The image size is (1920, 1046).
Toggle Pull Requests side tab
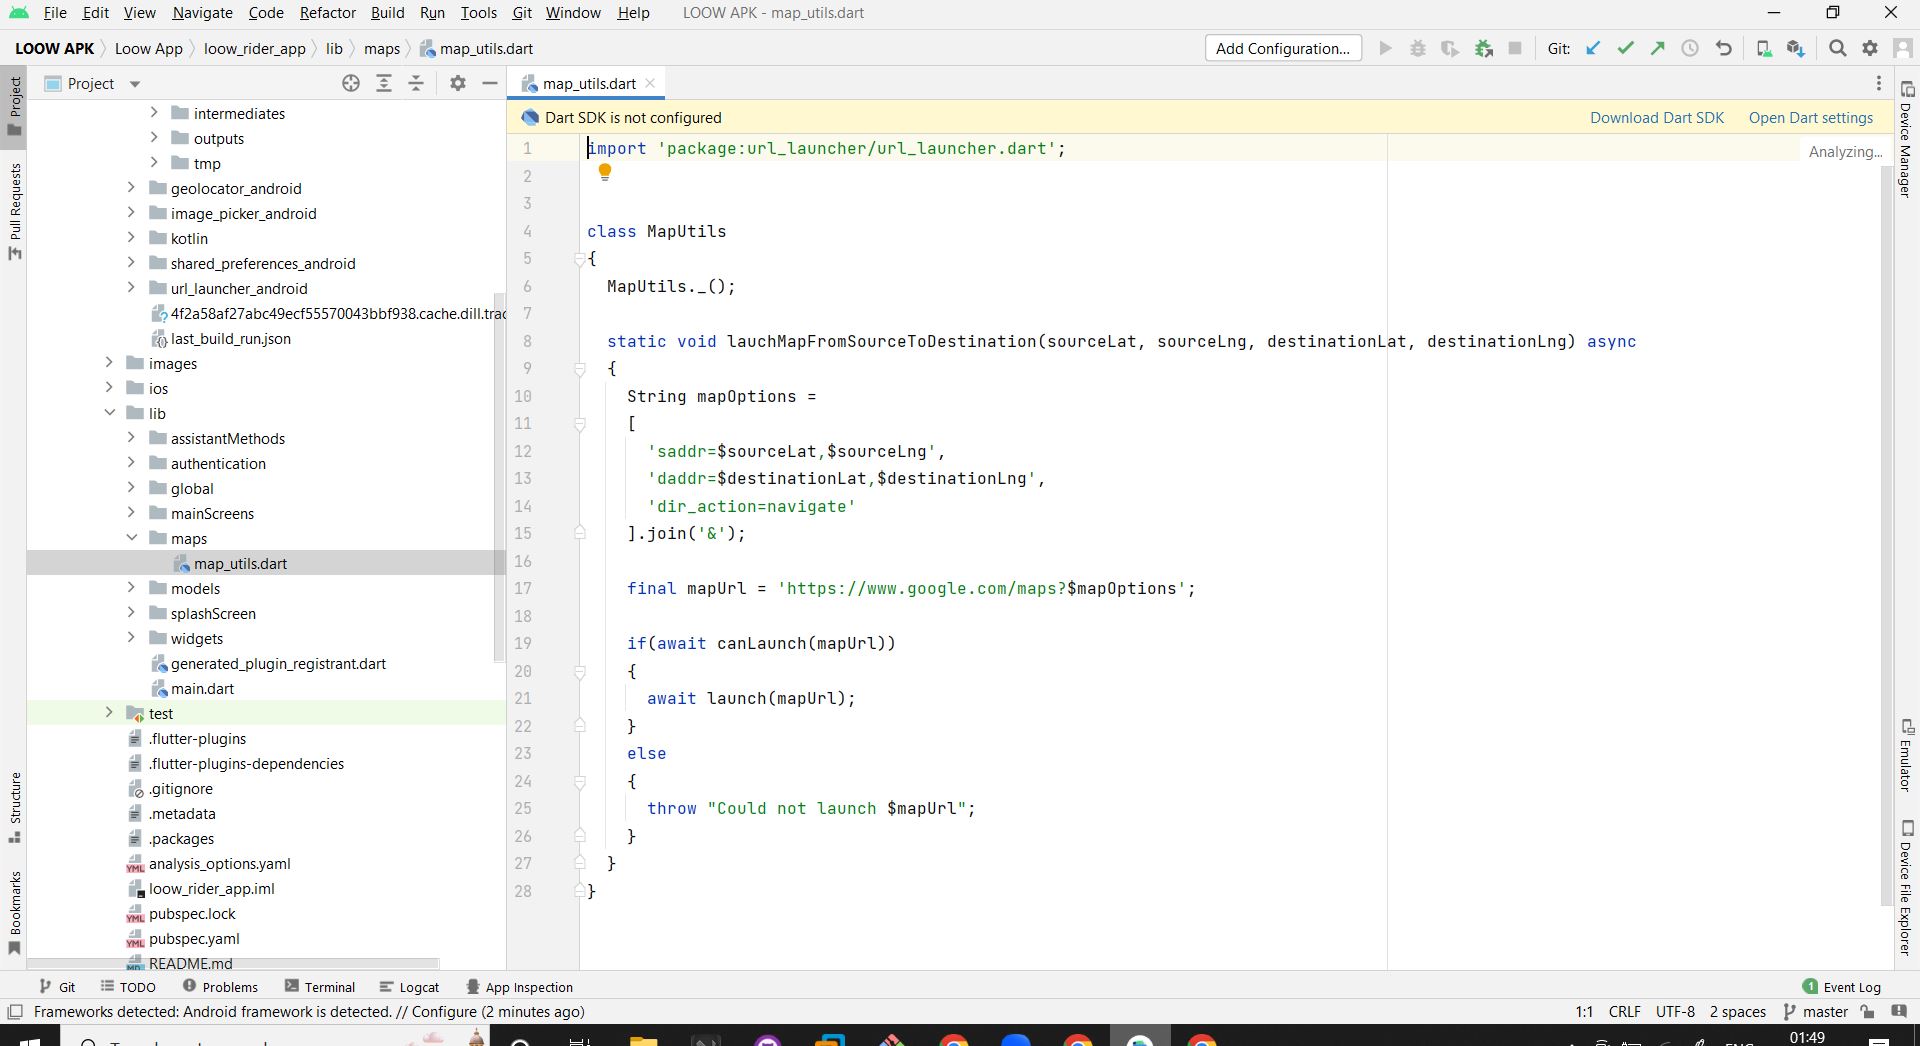pyautogui.click(x=14, y=211)
